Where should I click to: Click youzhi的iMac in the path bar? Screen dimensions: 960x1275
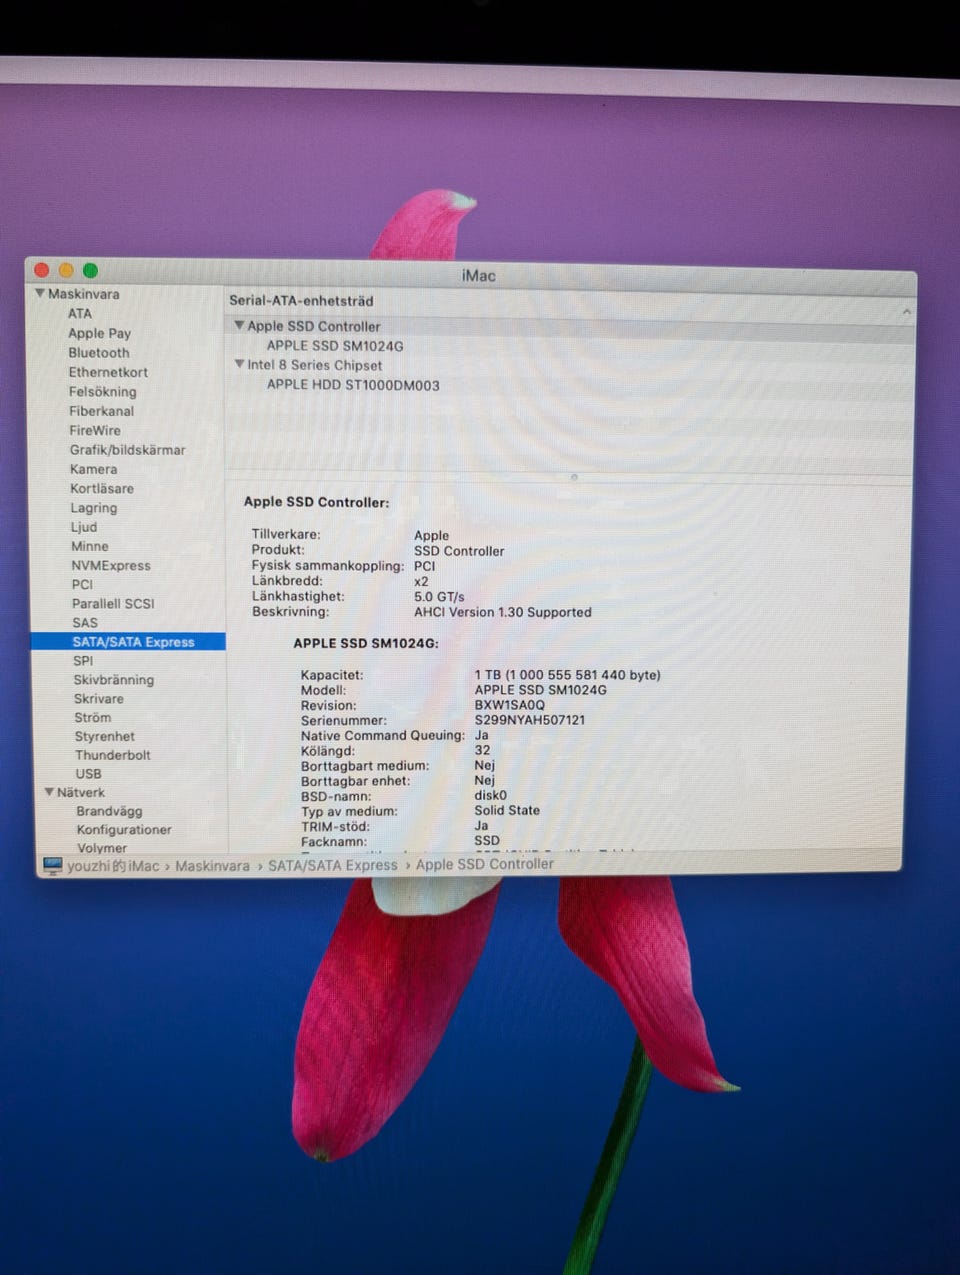click(113, 866)
